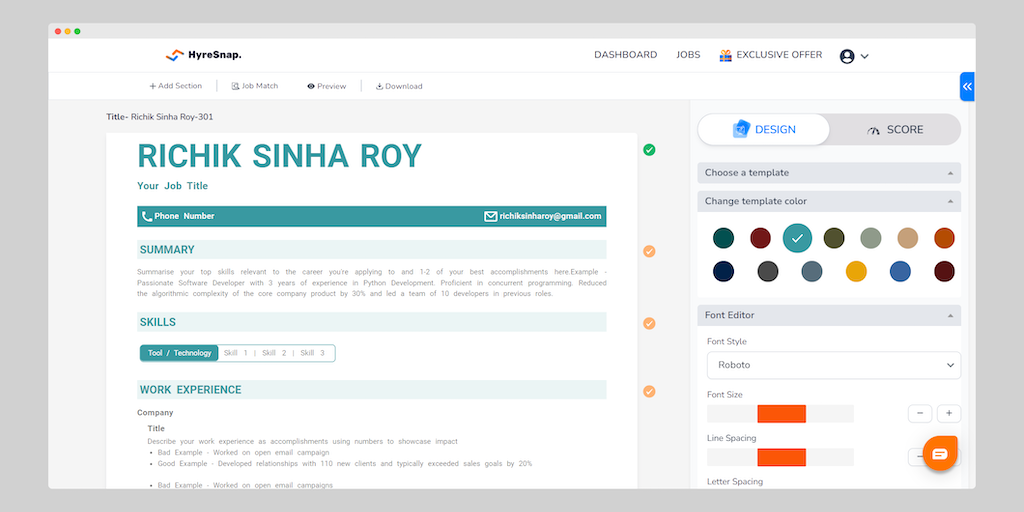Switch to the Score tab

tap(895, 129)
